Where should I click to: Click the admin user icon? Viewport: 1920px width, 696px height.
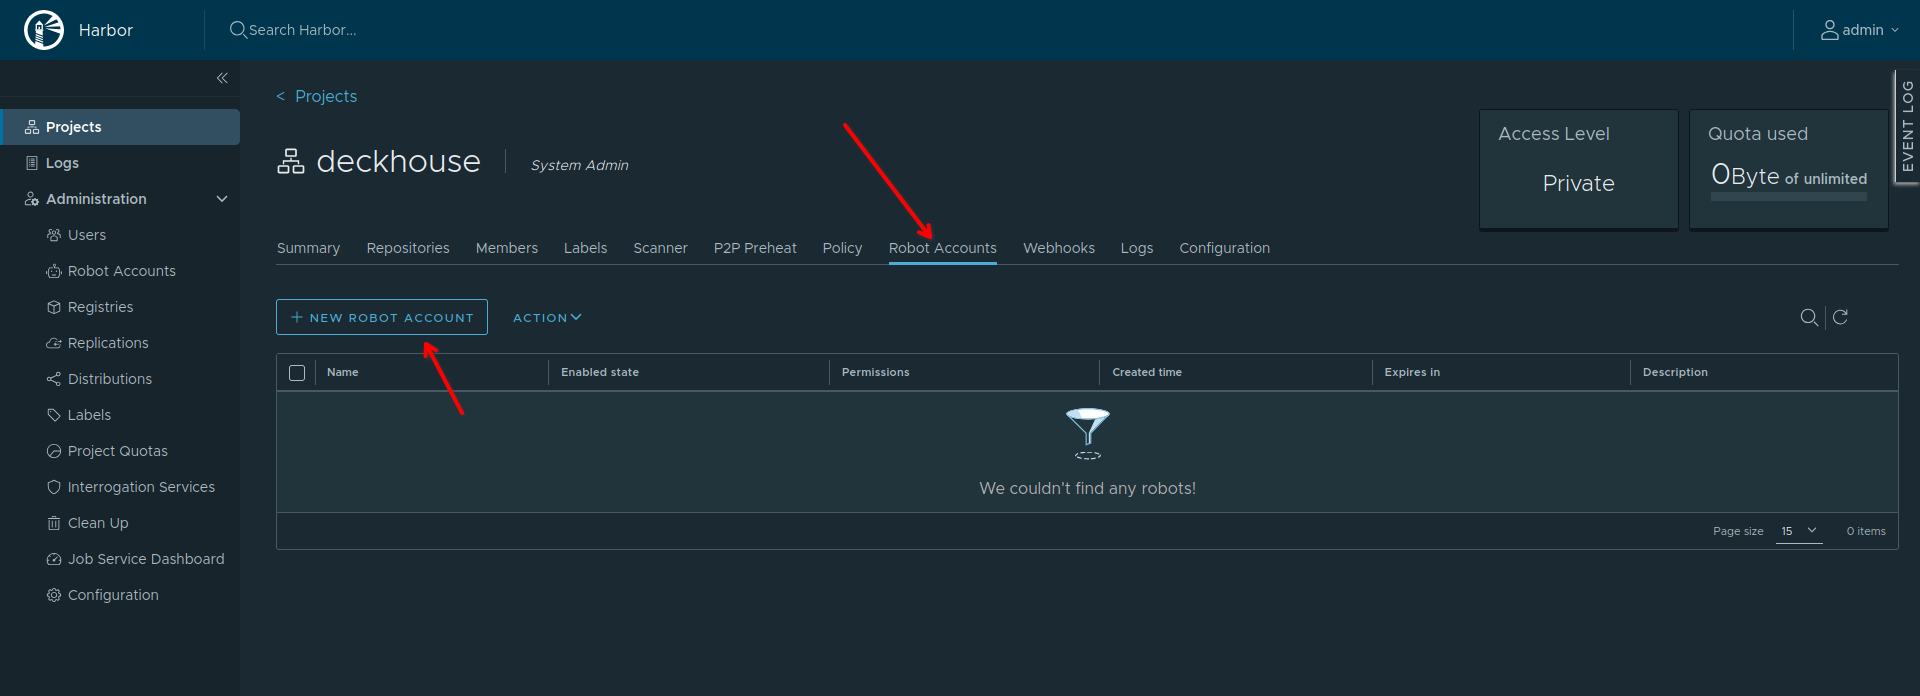[1829, 30]
